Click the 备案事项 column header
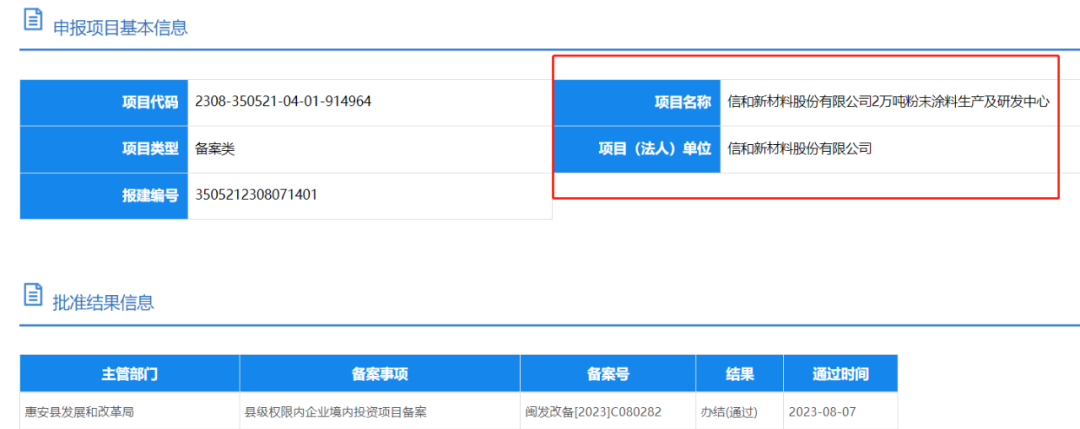The height and width of the screenshot is (429, 1080). coord(379,374)
